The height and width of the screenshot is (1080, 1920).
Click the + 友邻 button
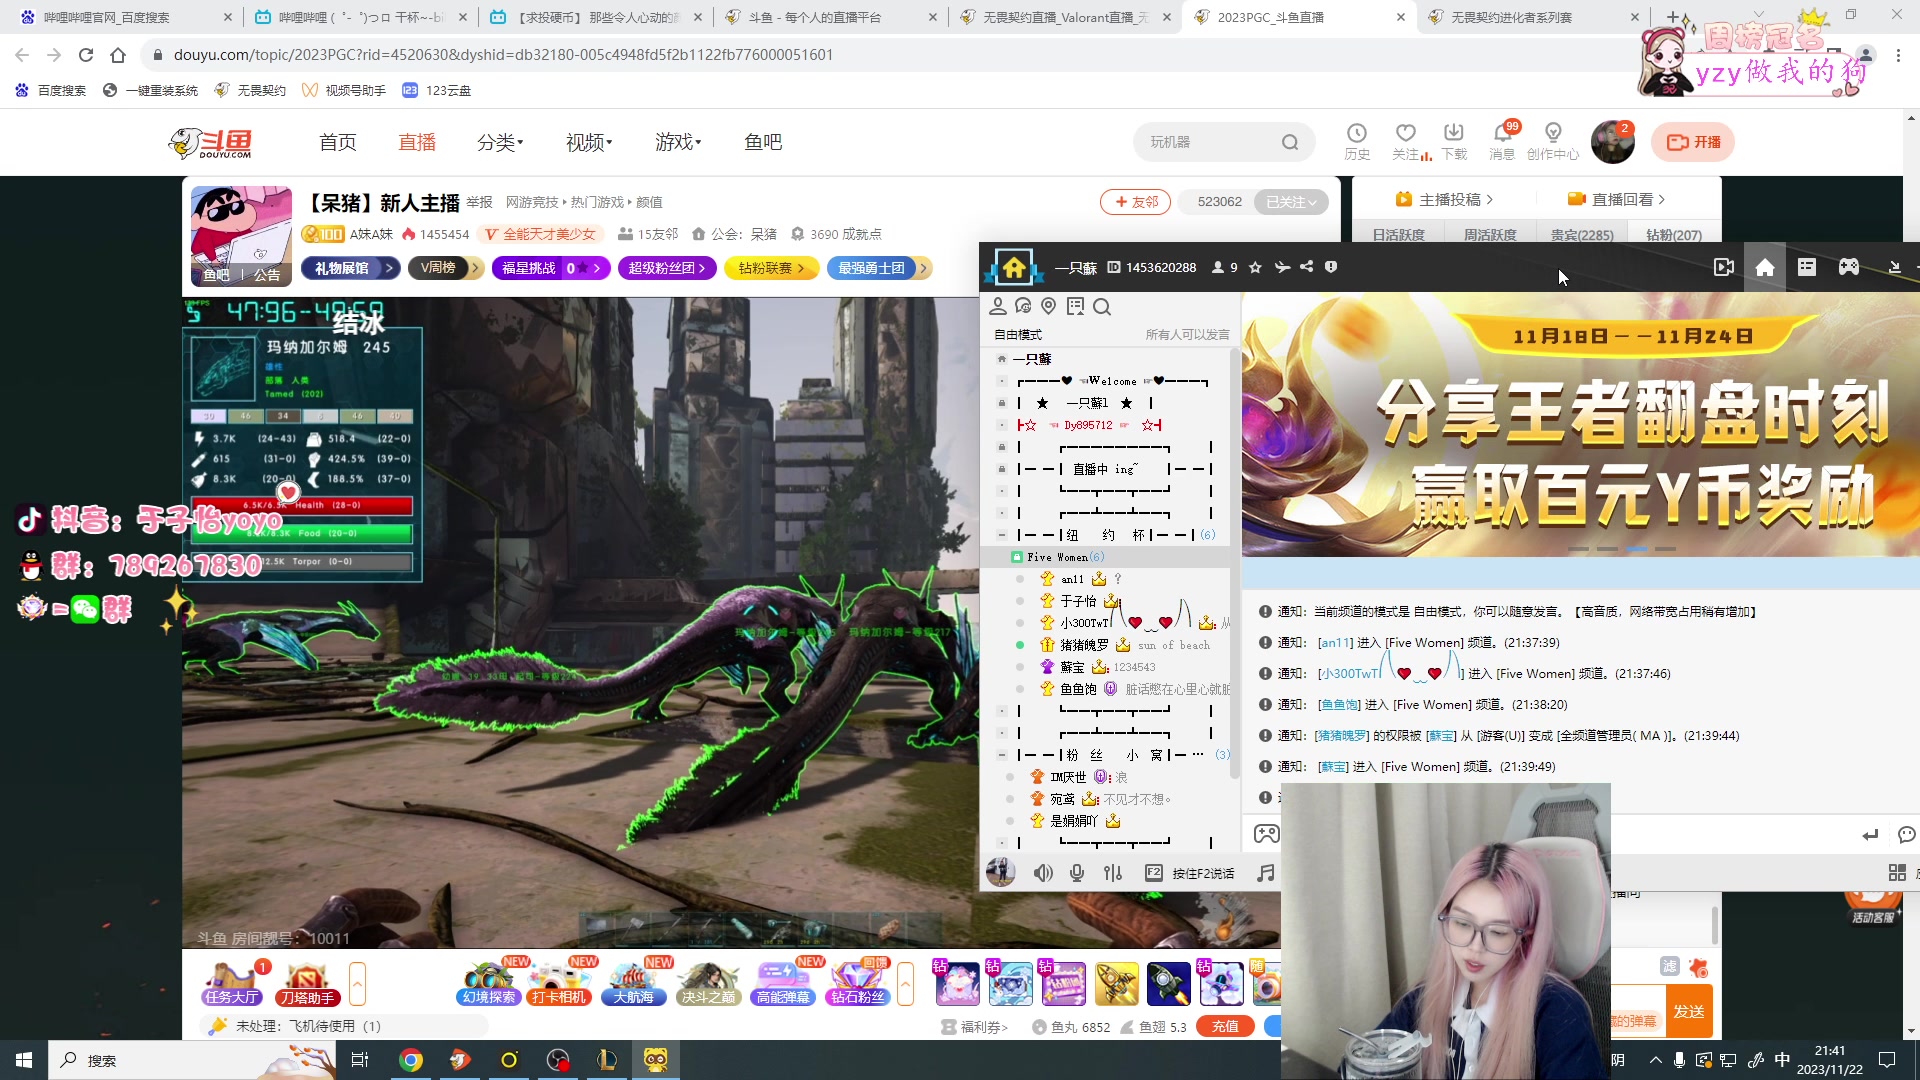point(1135,202)
